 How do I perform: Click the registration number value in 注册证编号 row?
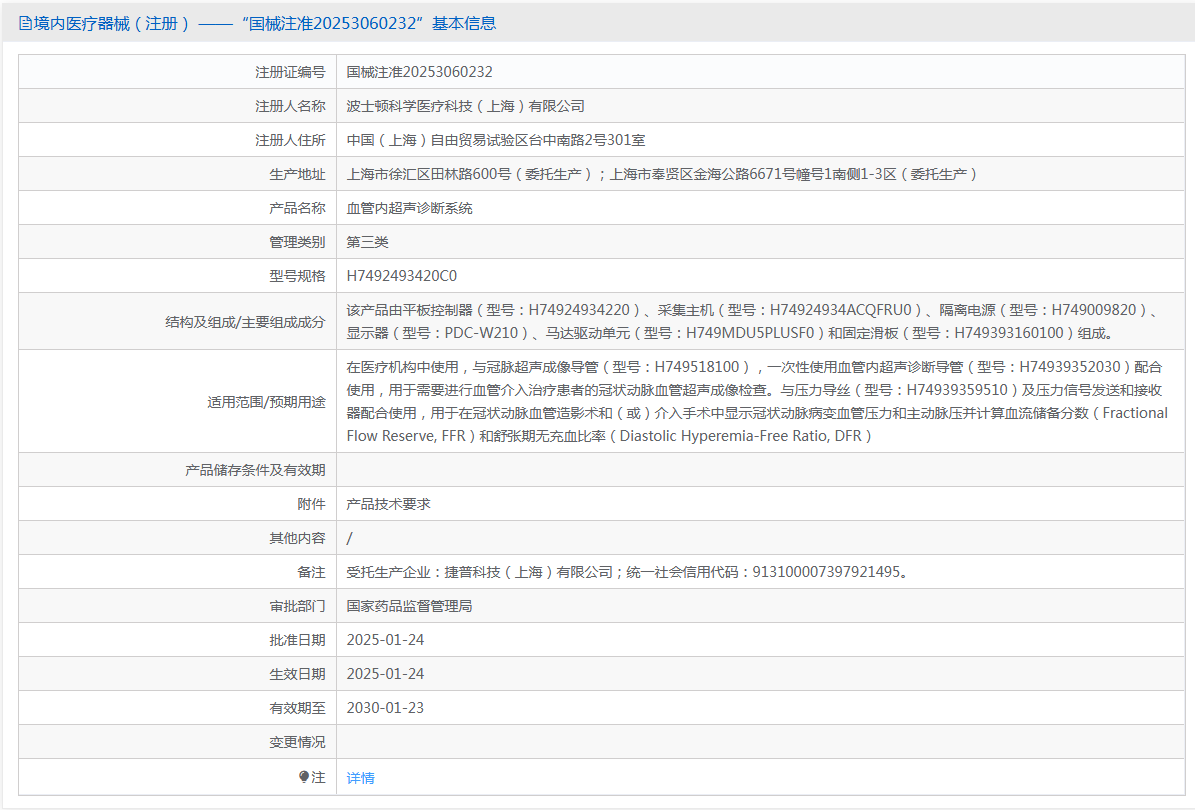[419, 72]
